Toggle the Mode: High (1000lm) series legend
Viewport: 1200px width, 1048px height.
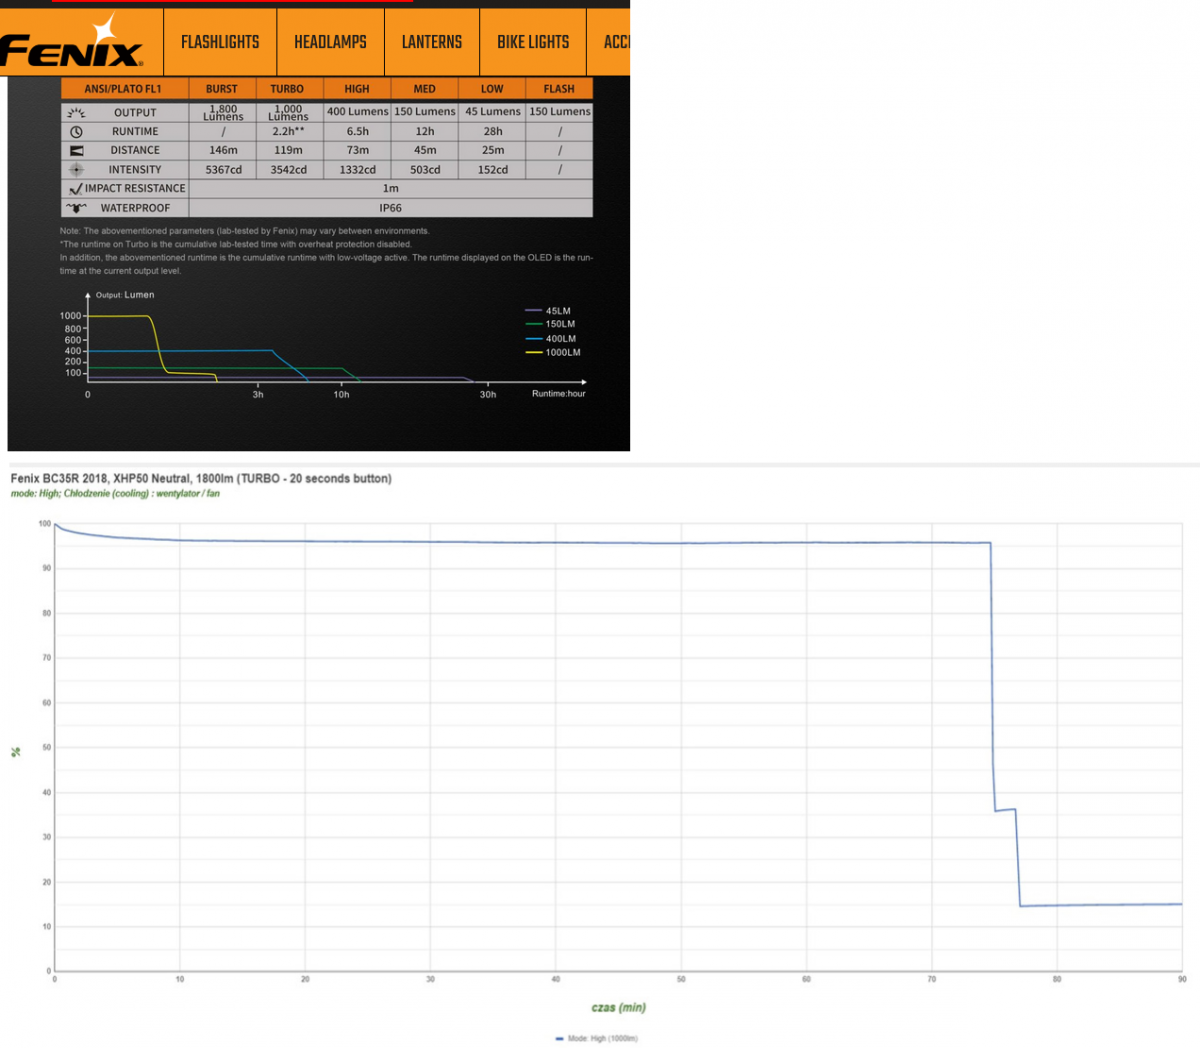(596, 1039)
